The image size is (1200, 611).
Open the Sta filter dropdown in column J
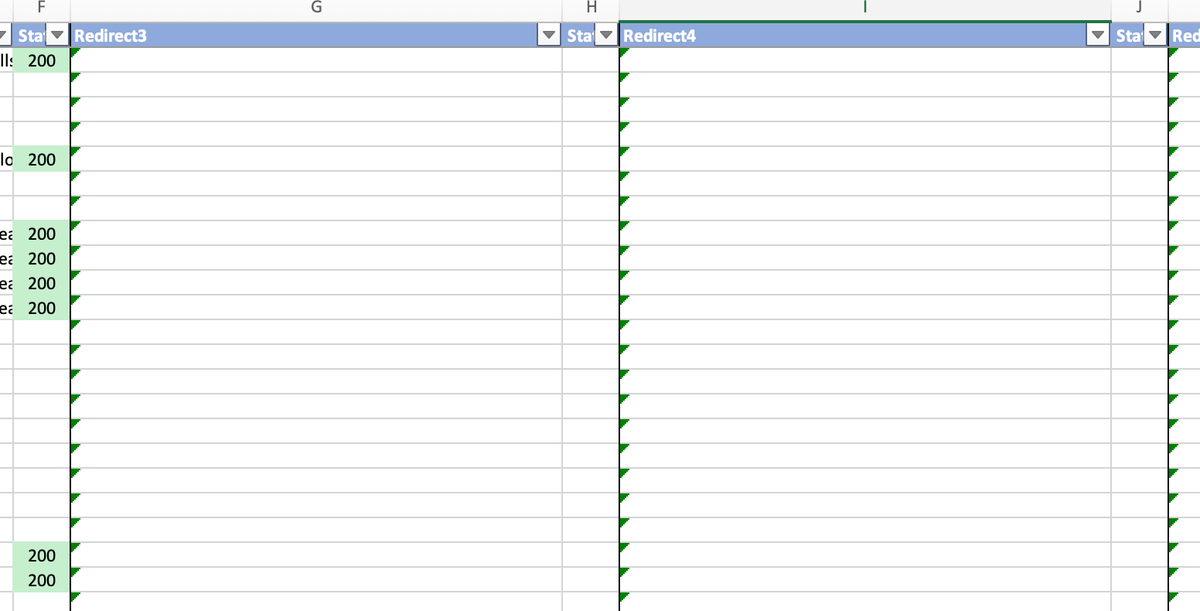click(x=1155, y=36)
